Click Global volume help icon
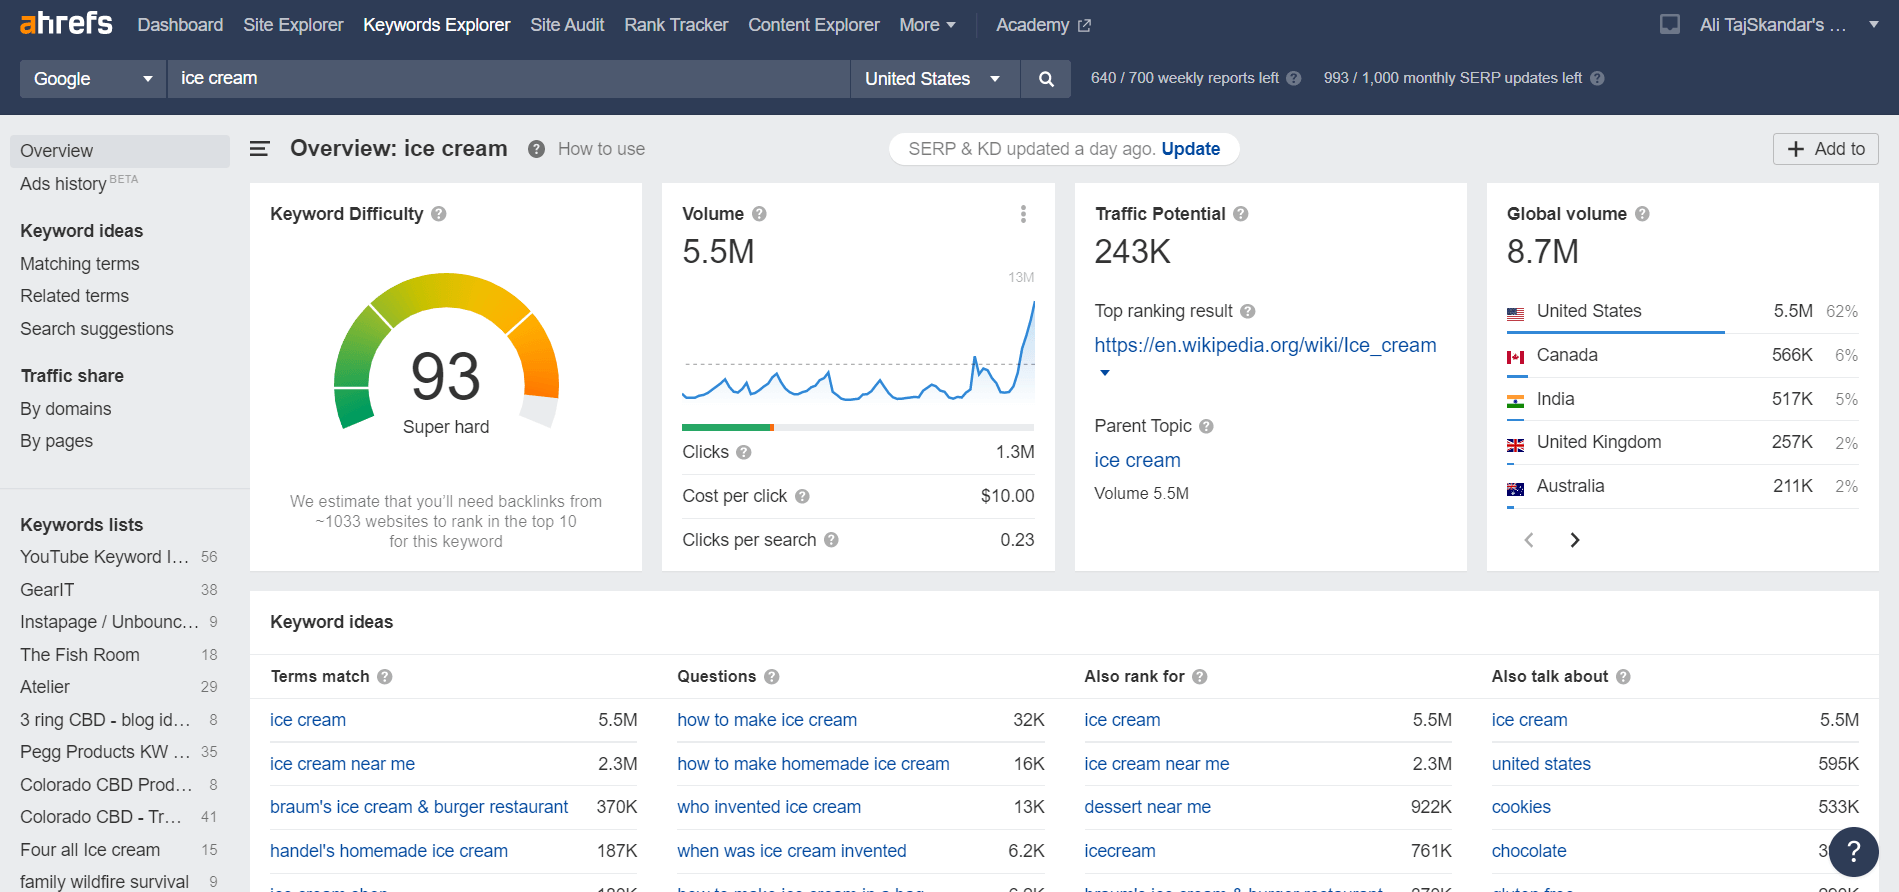This screenshot has height=892, width=1899. [x=1642, y=214]
